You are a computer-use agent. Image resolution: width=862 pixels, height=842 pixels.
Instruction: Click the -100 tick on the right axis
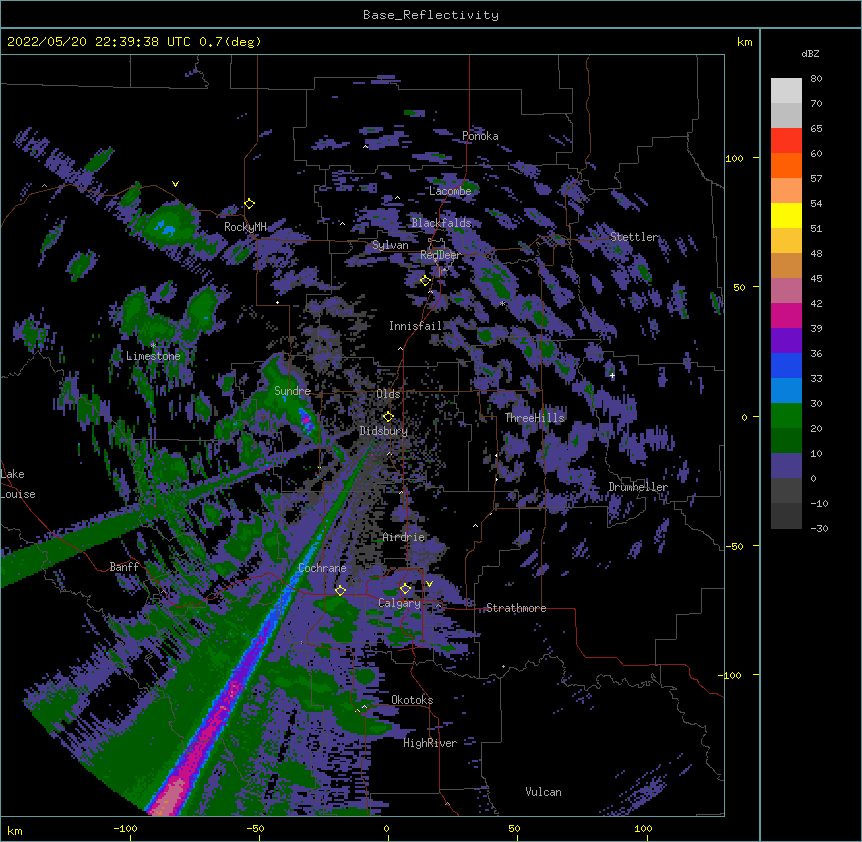[x=731, y=675]
